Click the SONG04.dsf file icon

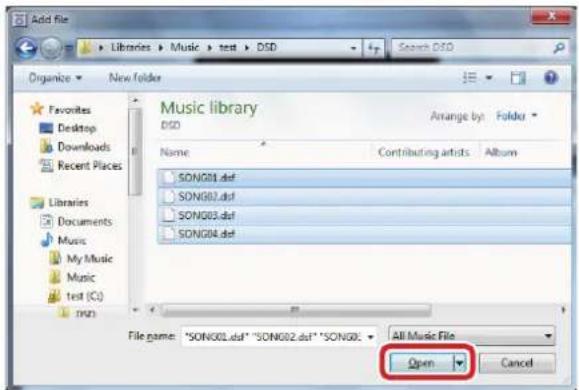[168, 234]
